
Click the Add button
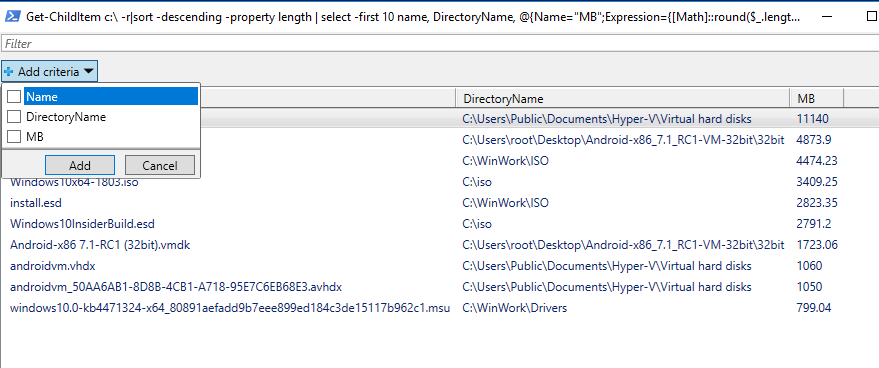click(x=80, y=165)
